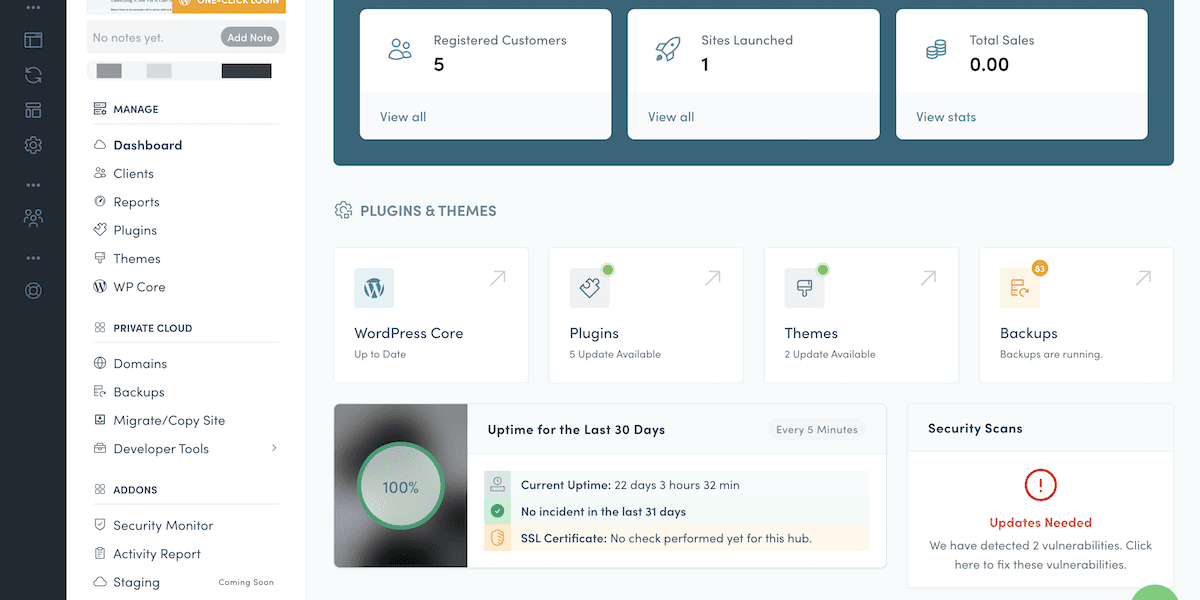
Task: Click the Domains globe icon in sidebar
Action: (x=100, y=363)
